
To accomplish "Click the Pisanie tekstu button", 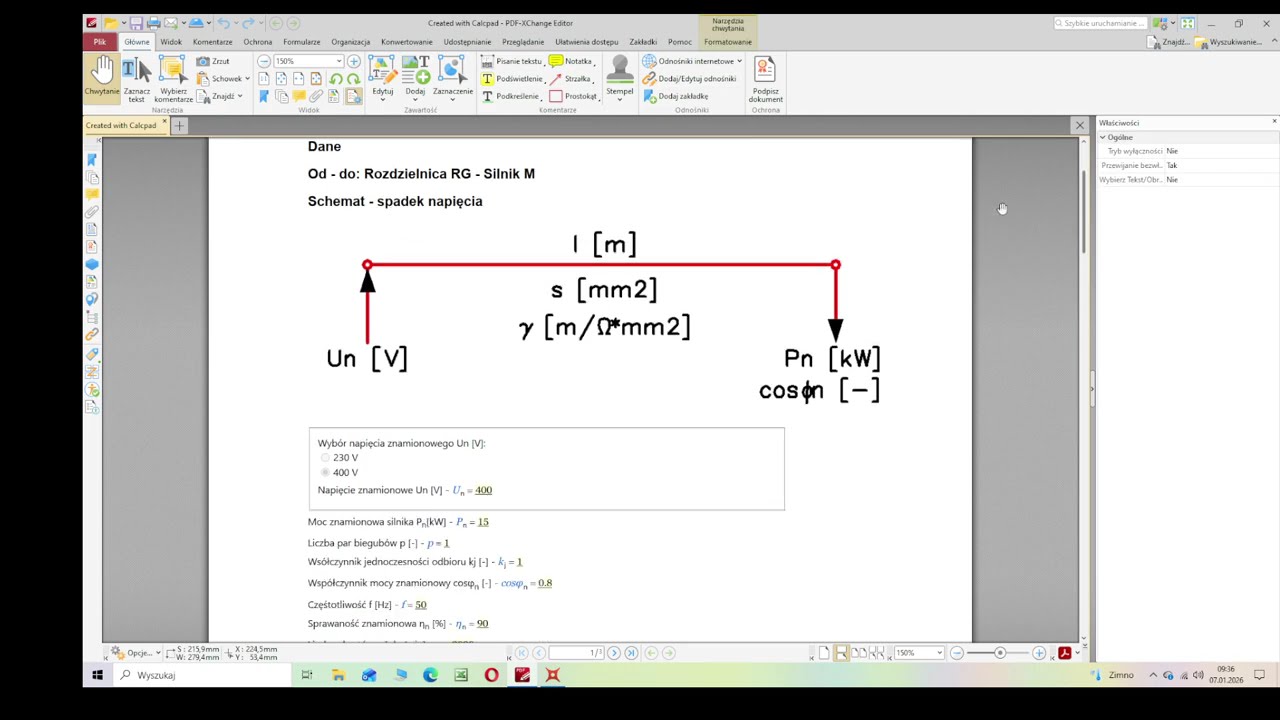I will point(512,61).
